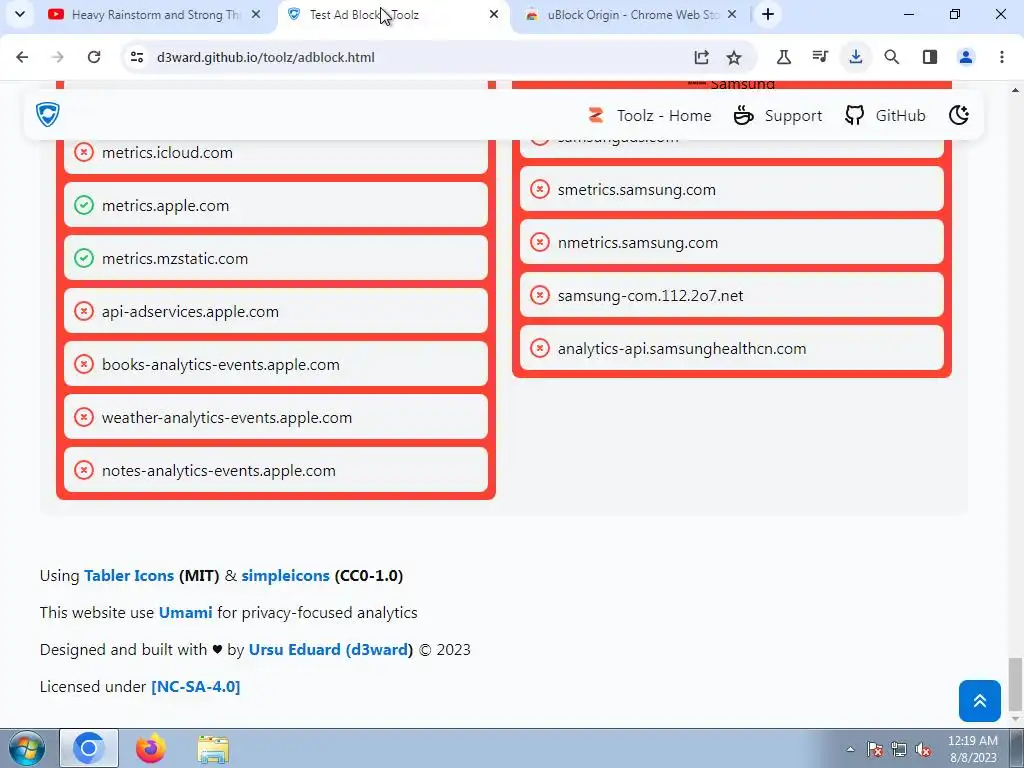Open the network status tray icon

pyautogui.click(x=899, y=750)
